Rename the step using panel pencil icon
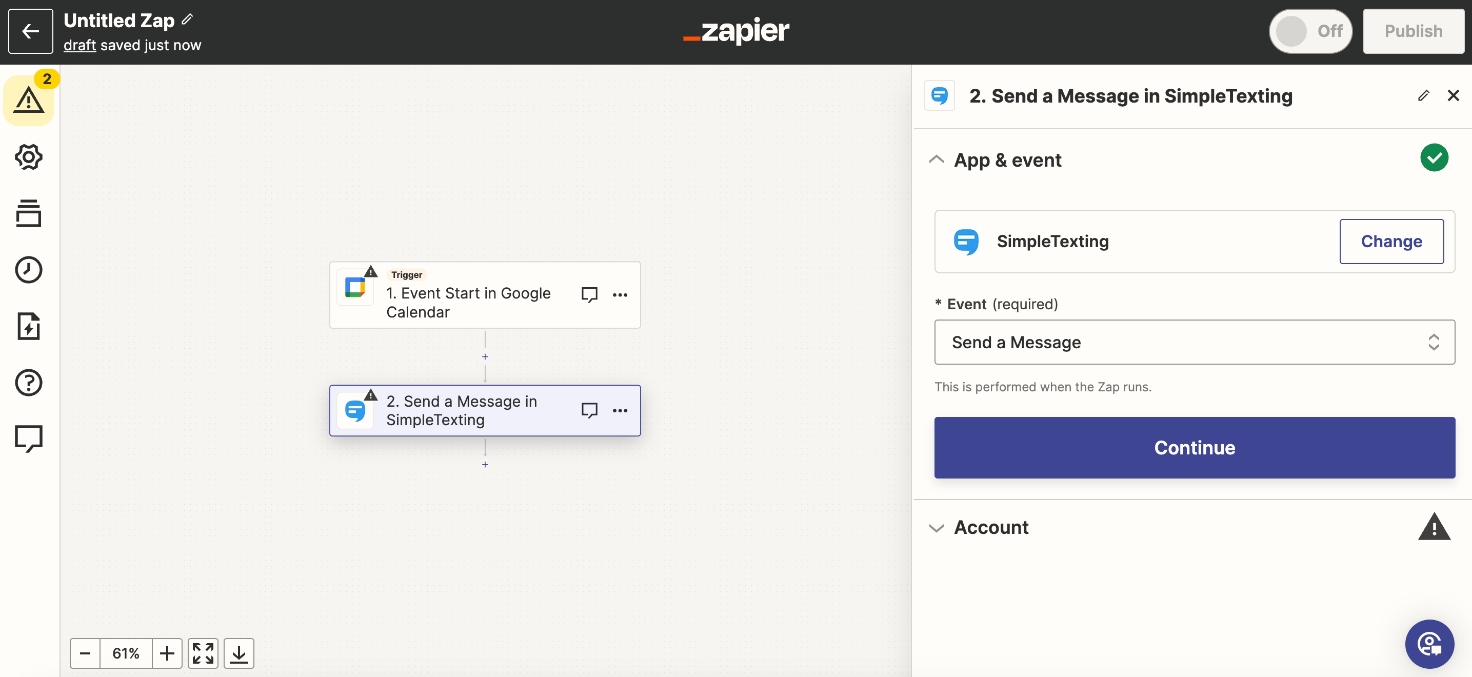Viewport: 1472px width, 677px height. coord(1424,96)
